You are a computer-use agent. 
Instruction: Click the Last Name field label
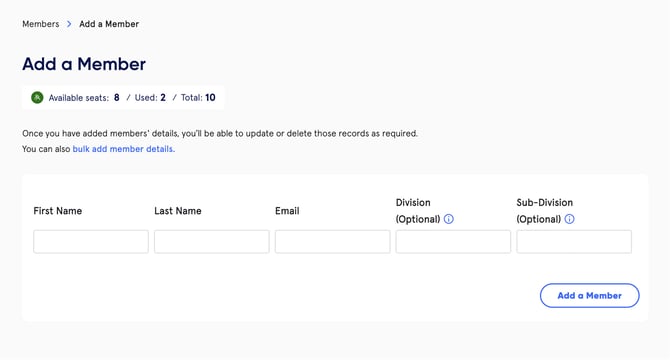point(178,211)
